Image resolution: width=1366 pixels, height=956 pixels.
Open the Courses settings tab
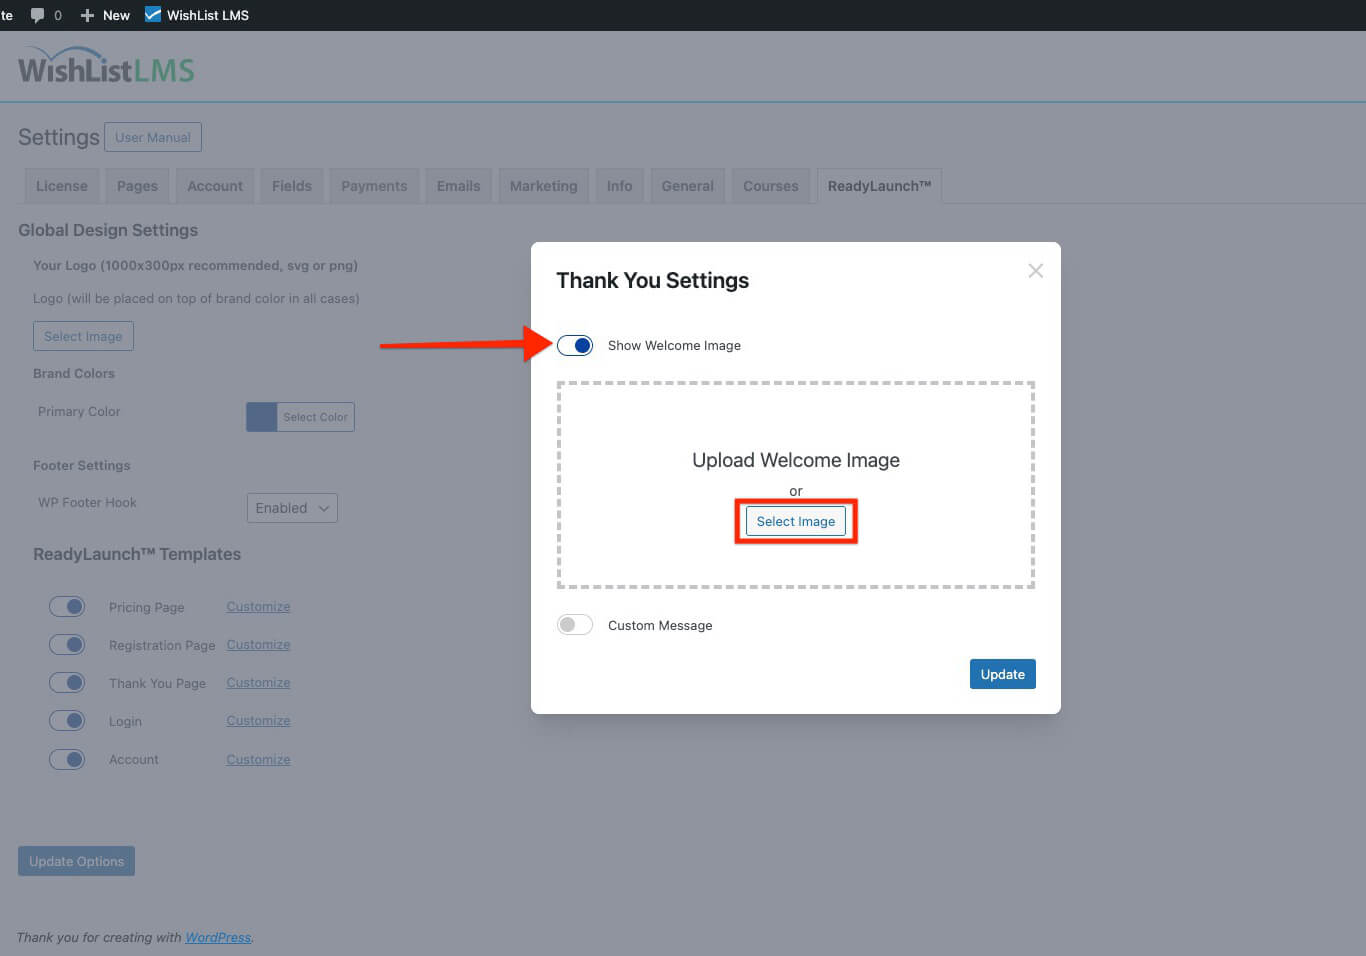770,185
